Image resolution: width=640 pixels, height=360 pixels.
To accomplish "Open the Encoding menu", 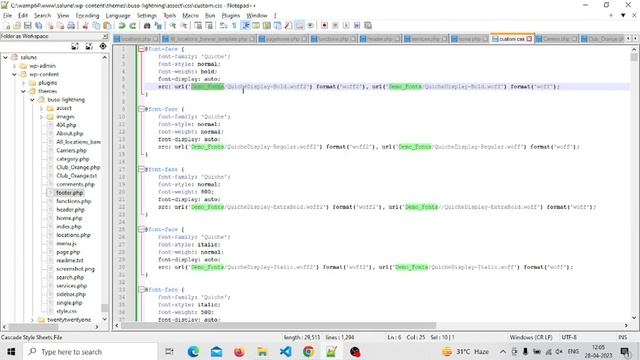I will (x=87, y=16).
